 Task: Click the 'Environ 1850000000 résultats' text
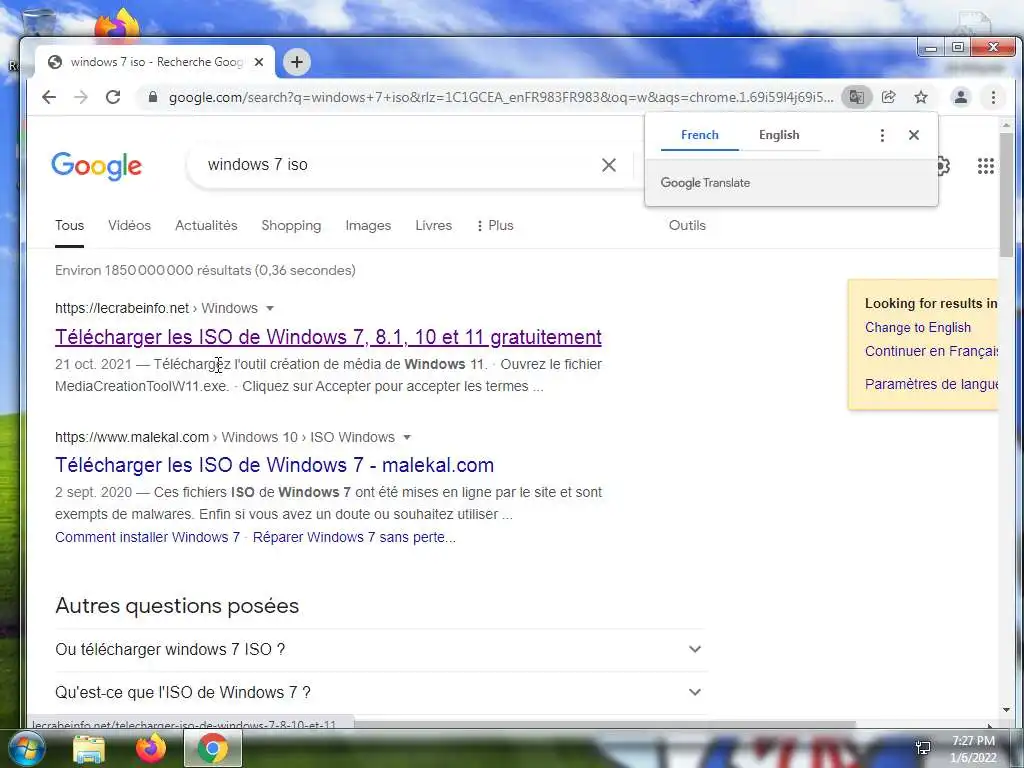coord(205,270)
